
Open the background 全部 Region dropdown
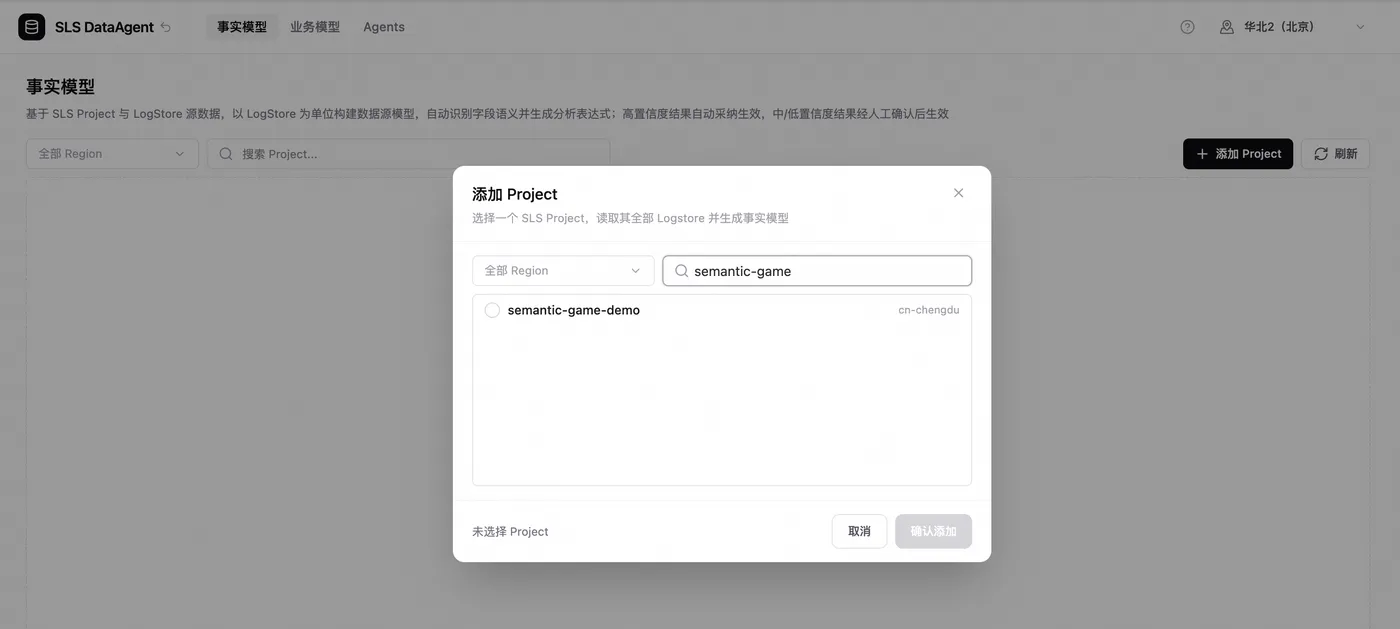coord(112,154)
